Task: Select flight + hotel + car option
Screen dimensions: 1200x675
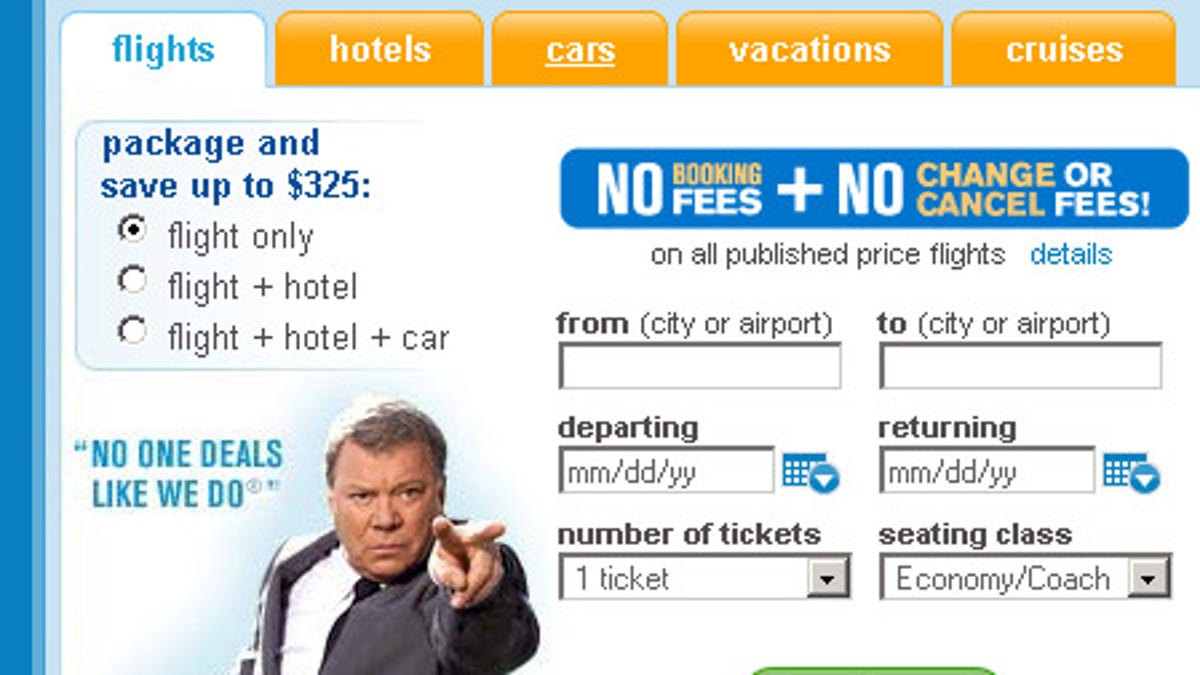Action: pos(132,331)
